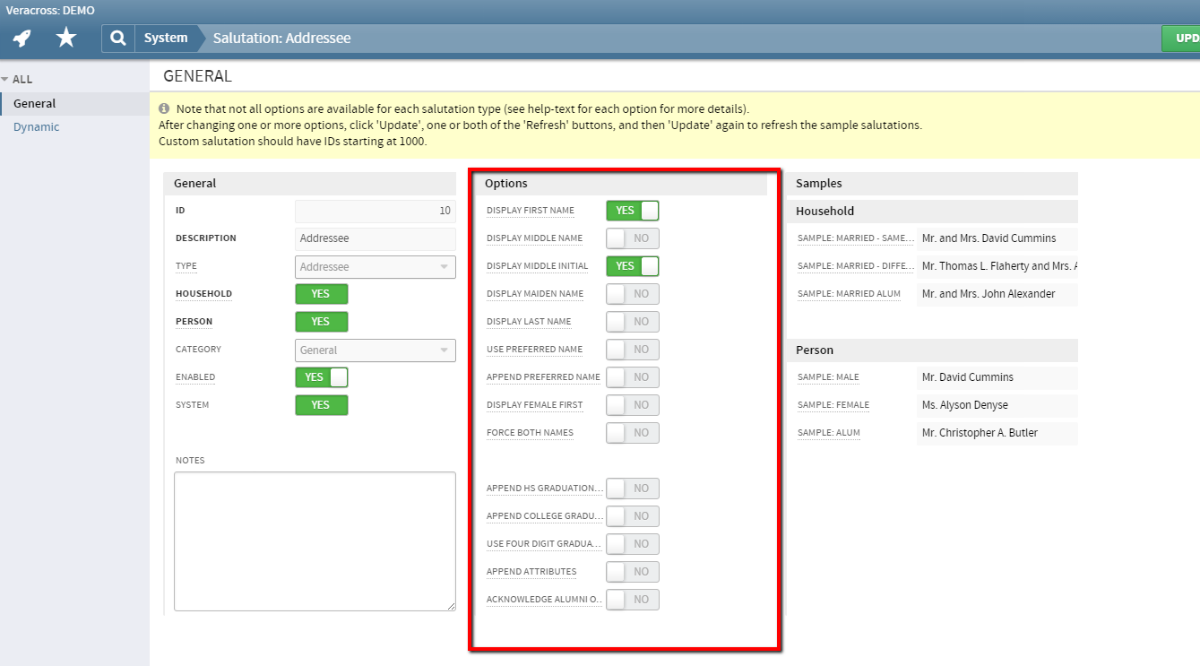Image resolution: width=1200 pixels, height=666 pixels.
Task: Toggle the Enabled switch in General
Action: point(321,377)
